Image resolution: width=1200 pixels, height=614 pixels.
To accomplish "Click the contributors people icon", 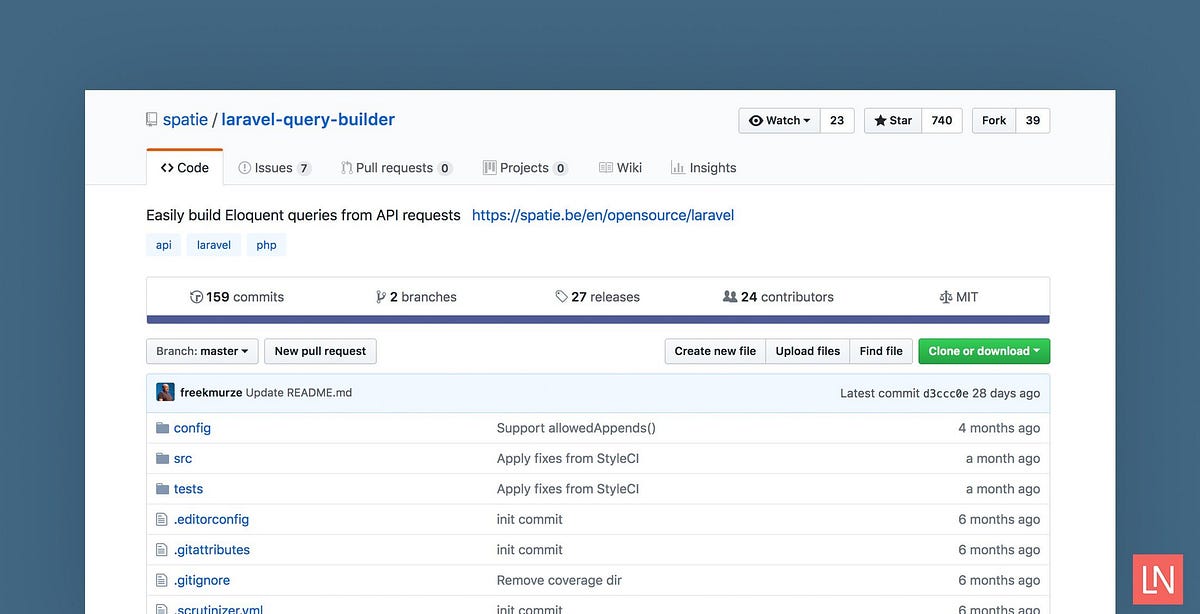I will pyautogui.click(x=730, y=296).
